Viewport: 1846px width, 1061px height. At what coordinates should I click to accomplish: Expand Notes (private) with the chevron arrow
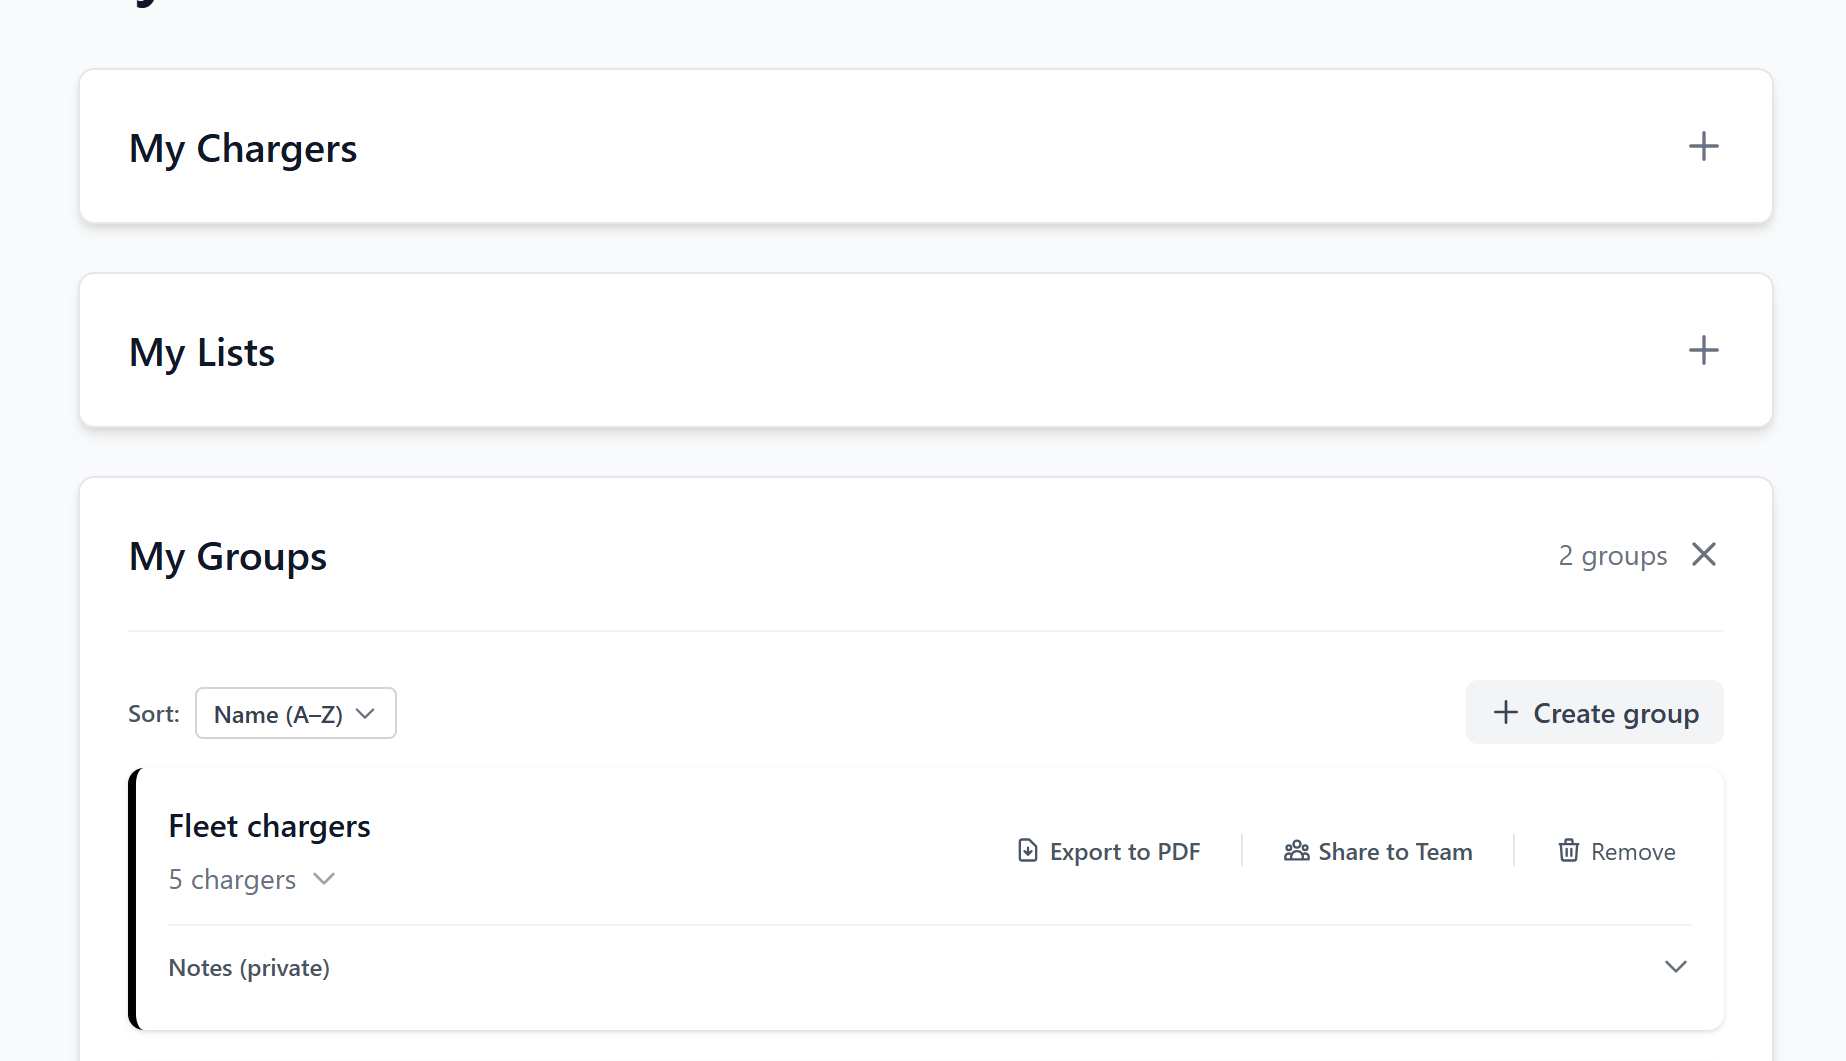[1675, 967]
